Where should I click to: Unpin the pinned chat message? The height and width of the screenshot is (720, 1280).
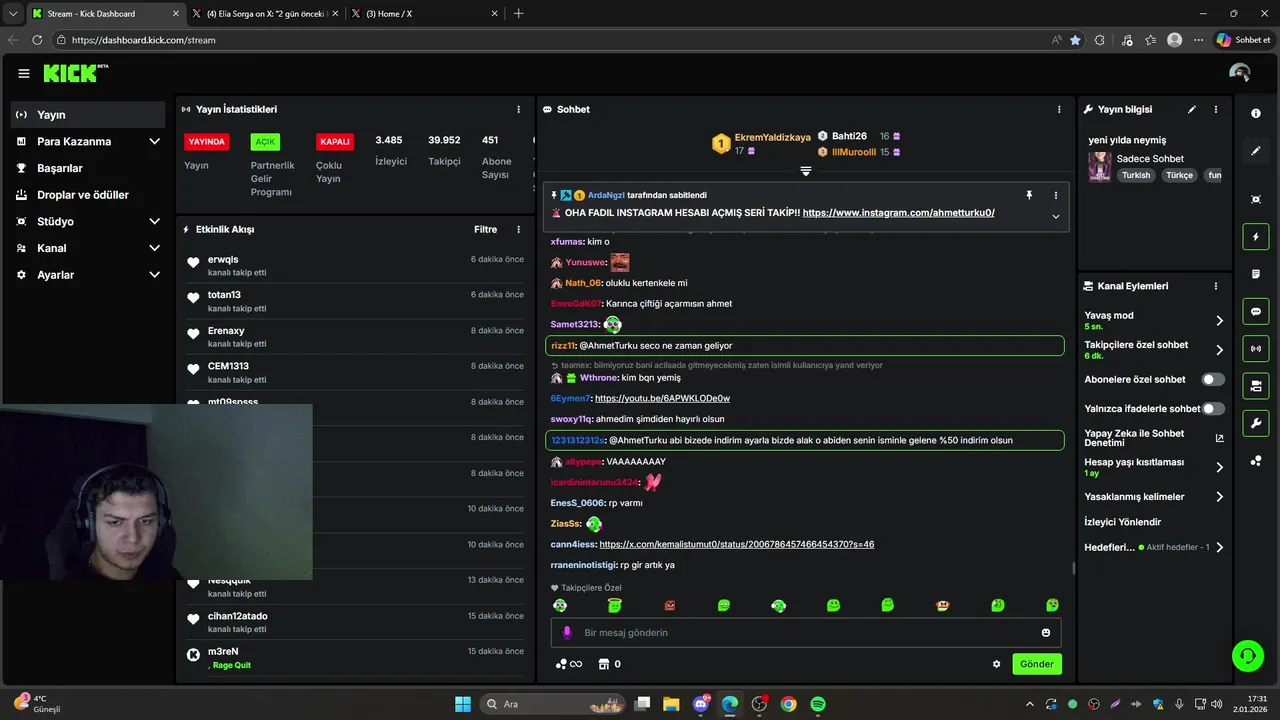[1028, 195]
